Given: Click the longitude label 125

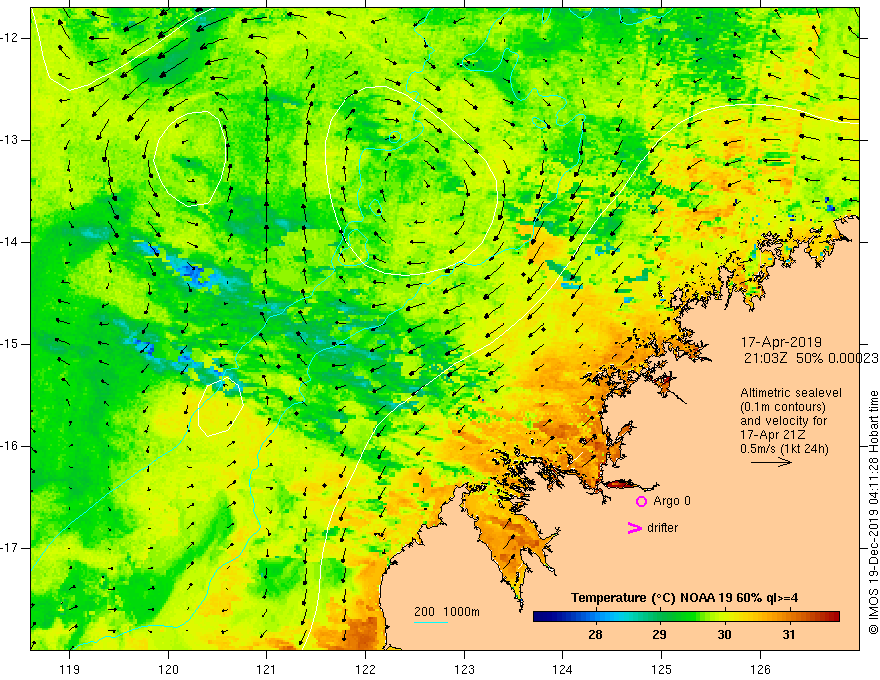Looking at the screenshot, I should click(661, 669).
